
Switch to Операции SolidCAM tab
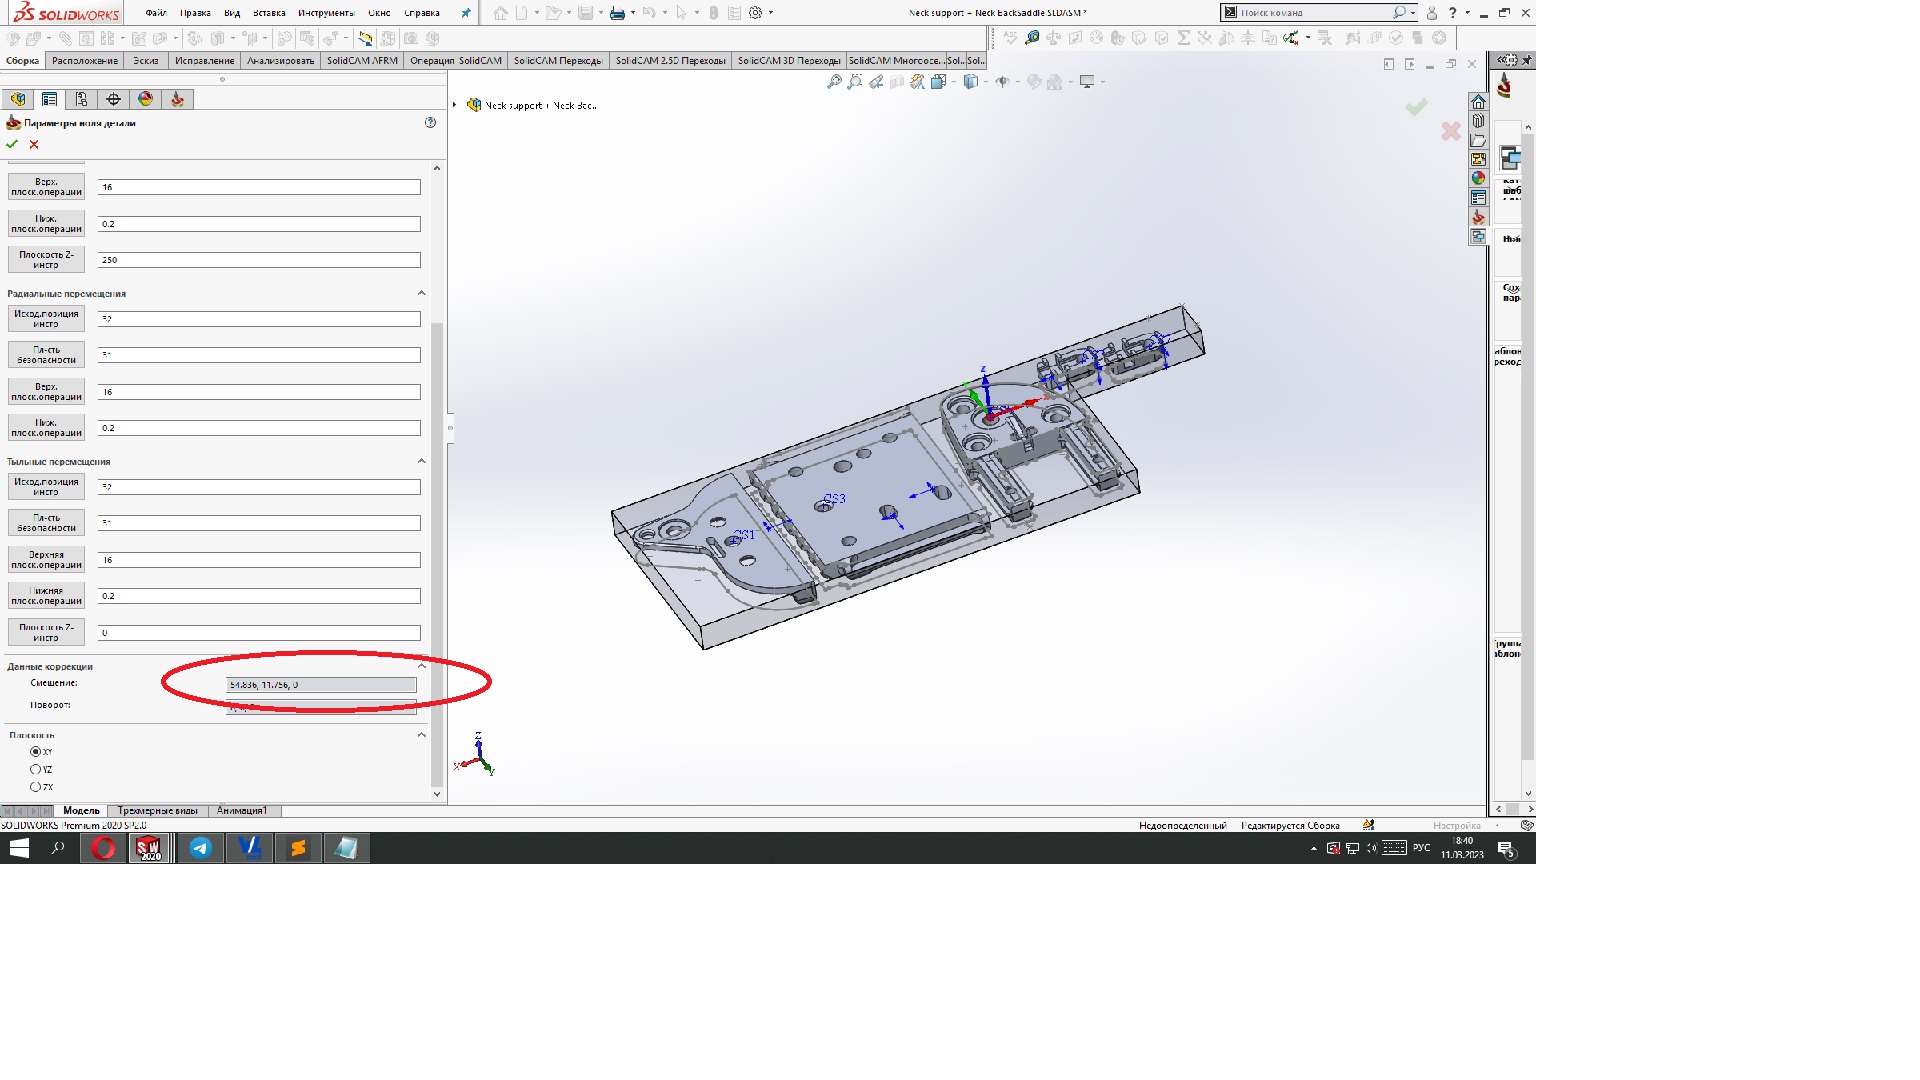pos(455,61)
